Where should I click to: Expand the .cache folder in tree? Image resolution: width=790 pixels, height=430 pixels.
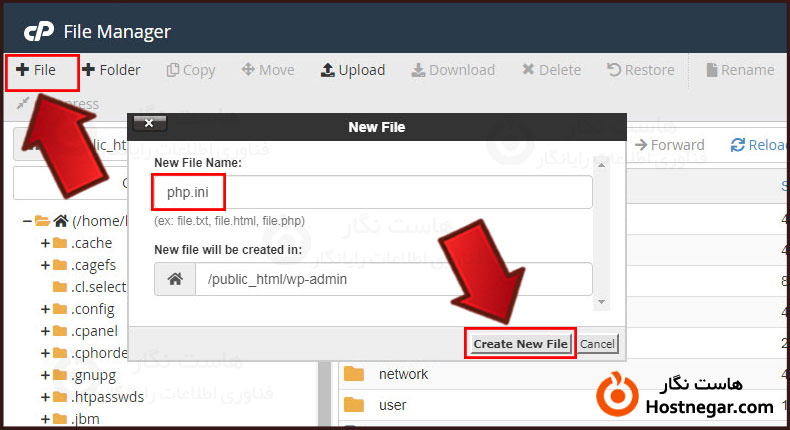point(45,243)
